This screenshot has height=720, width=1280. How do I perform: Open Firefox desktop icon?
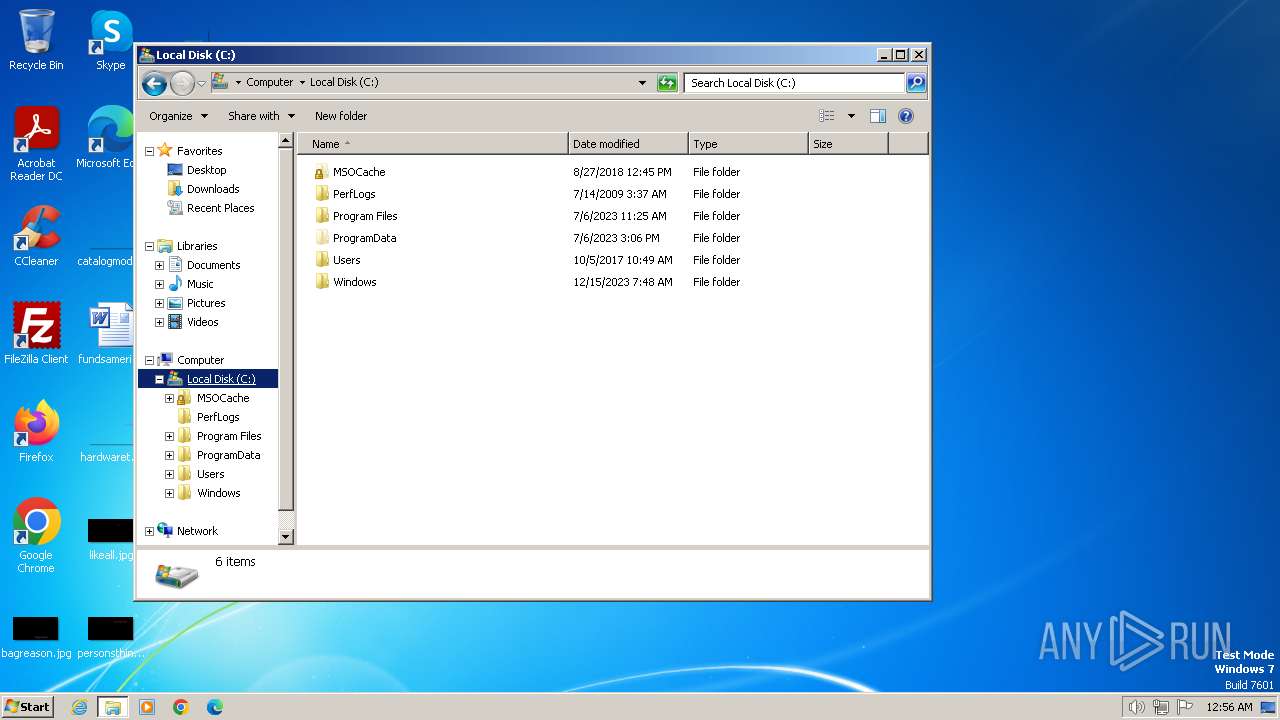pos(36,431)
